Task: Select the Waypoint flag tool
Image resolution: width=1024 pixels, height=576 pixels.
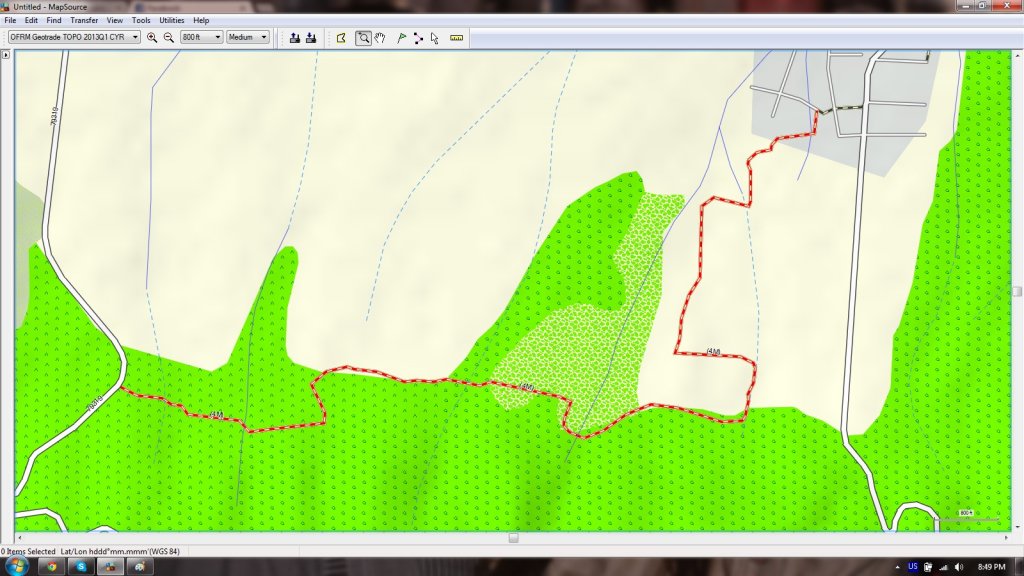Action: [x=402, y=37]
